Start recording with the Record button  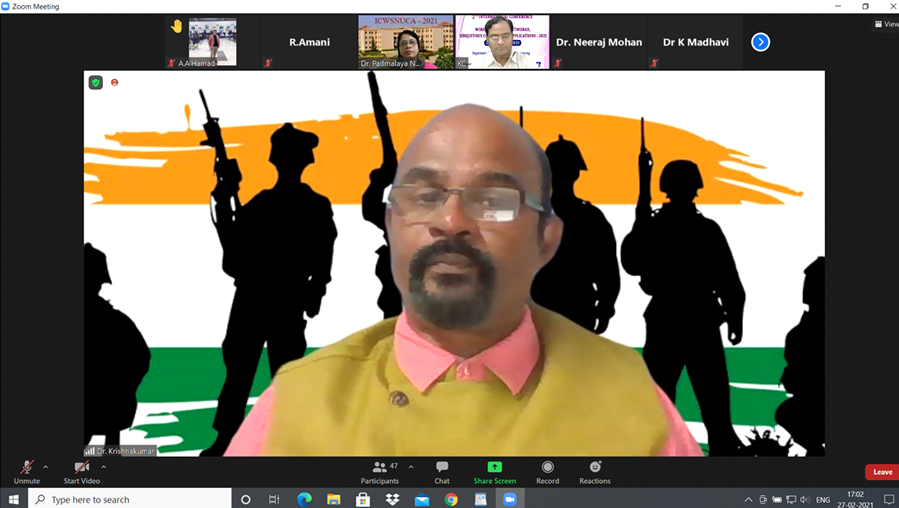(547, 471)
